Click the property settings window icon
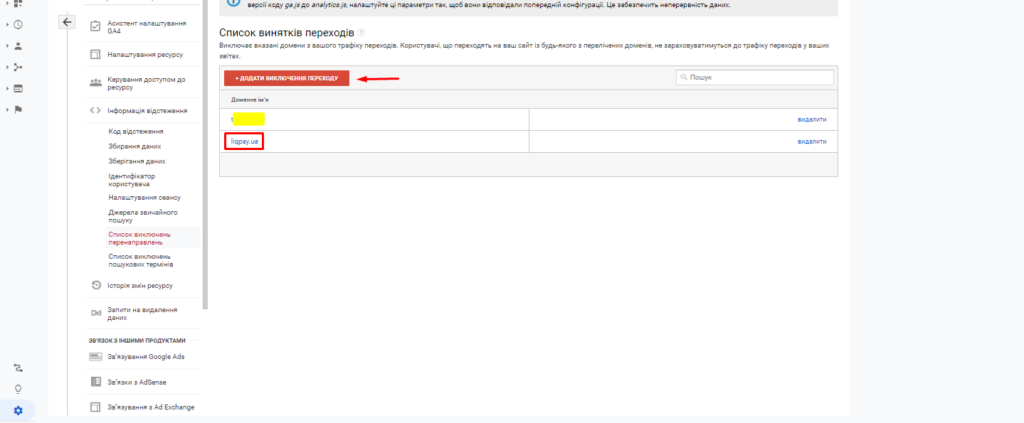 pos(95,54)
